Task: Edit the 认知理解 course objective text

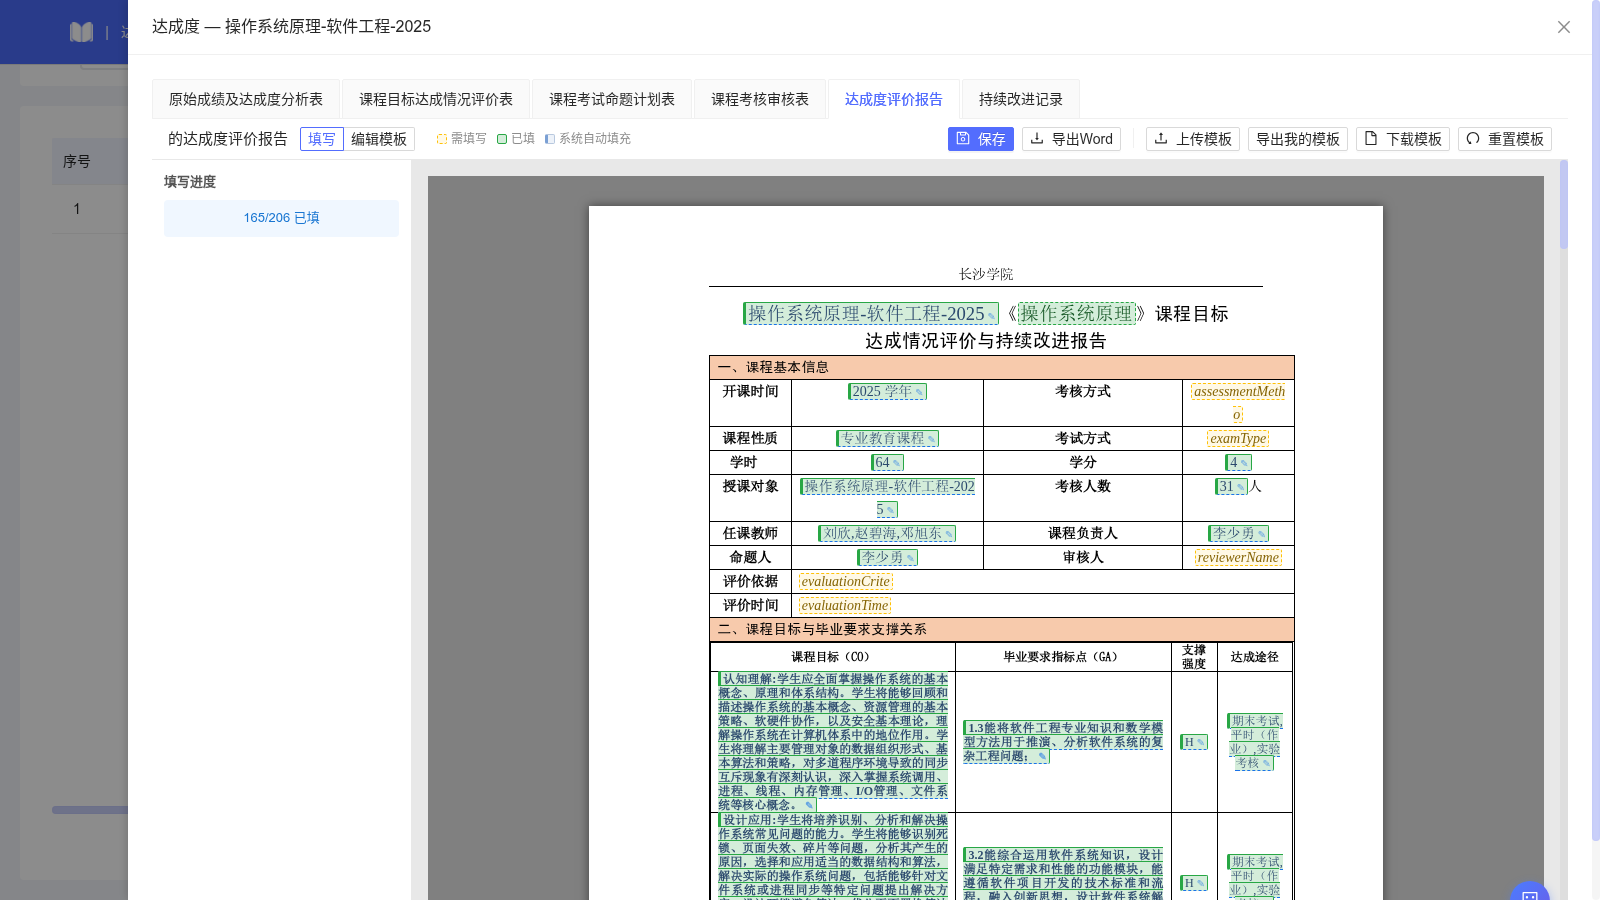Action: [833, 742]
